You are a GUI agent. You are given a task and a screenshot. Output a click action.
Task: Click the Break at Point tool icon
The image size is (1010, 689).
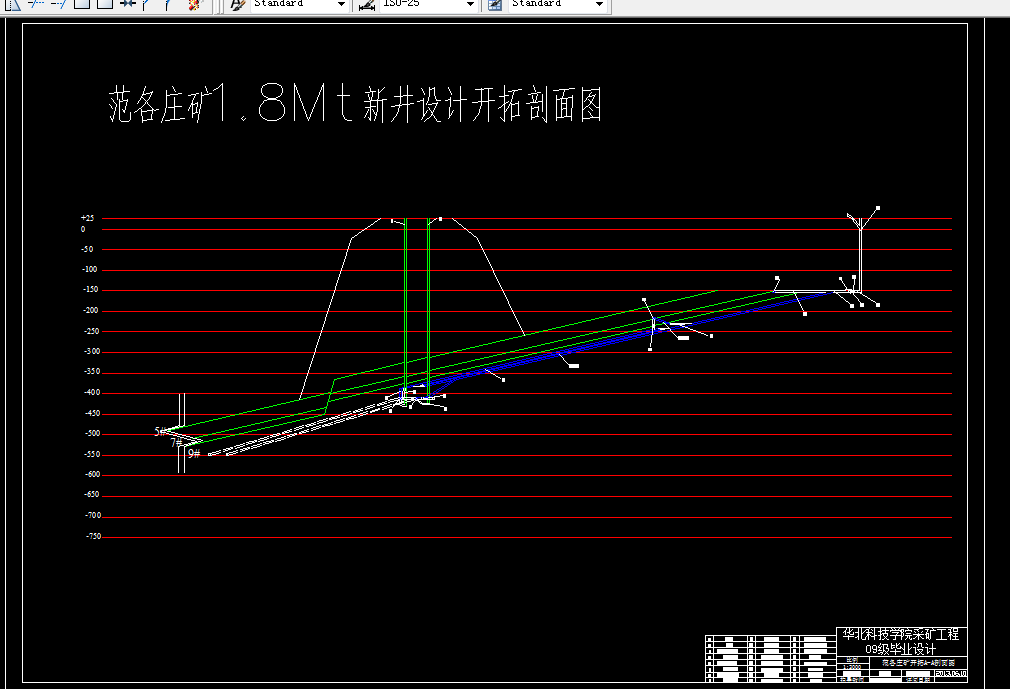[x=82, y=3]
